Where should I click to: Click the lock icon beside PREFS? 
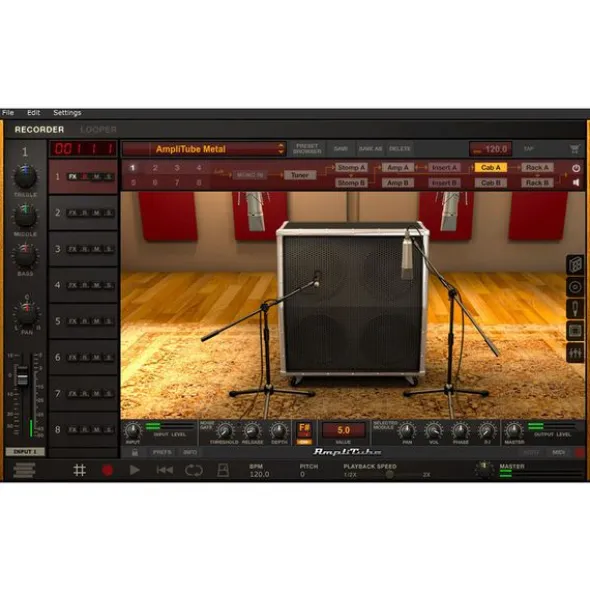[135, 452]
